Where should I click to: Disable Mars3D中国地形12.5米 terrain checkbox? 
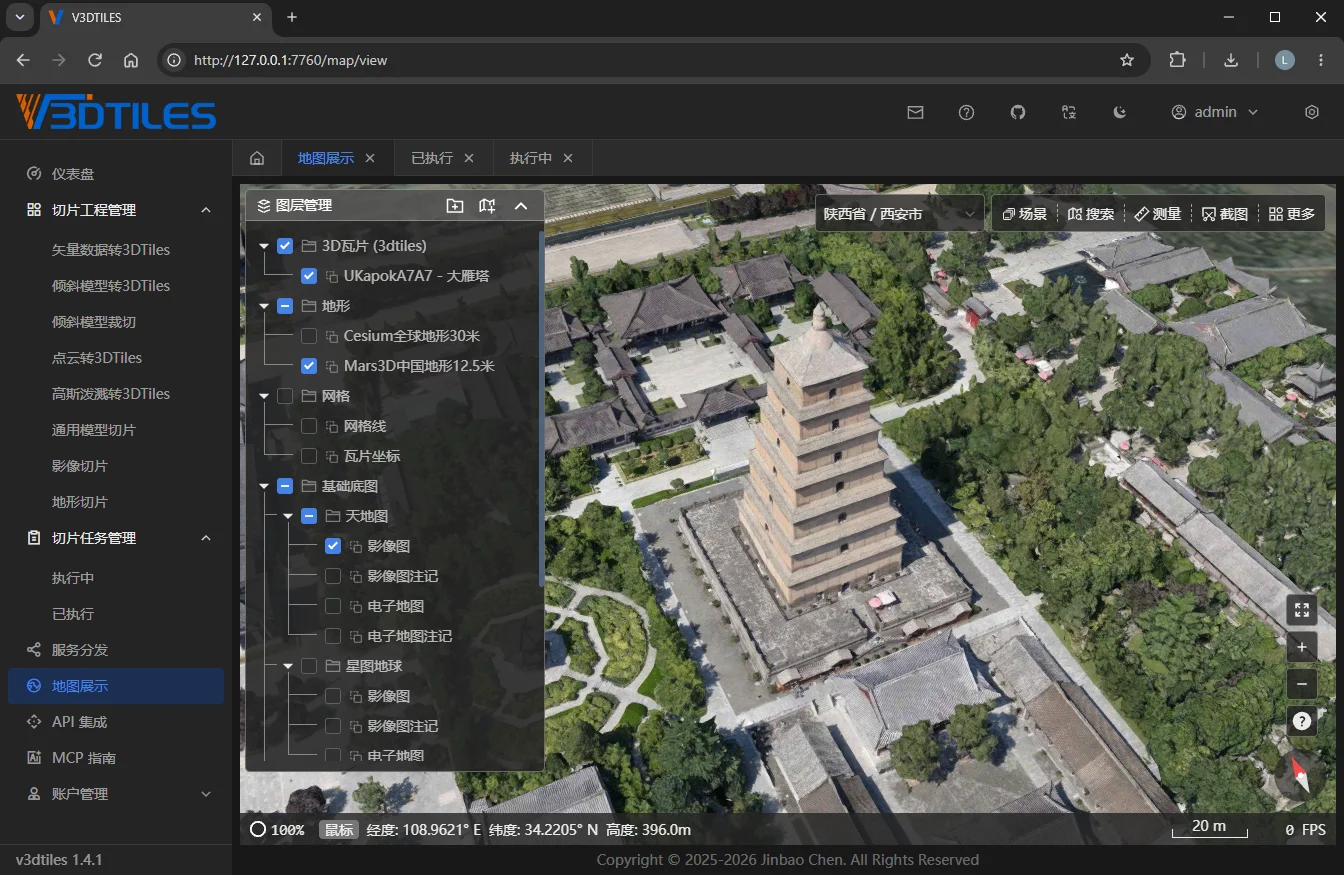click(x=309, y=366)
